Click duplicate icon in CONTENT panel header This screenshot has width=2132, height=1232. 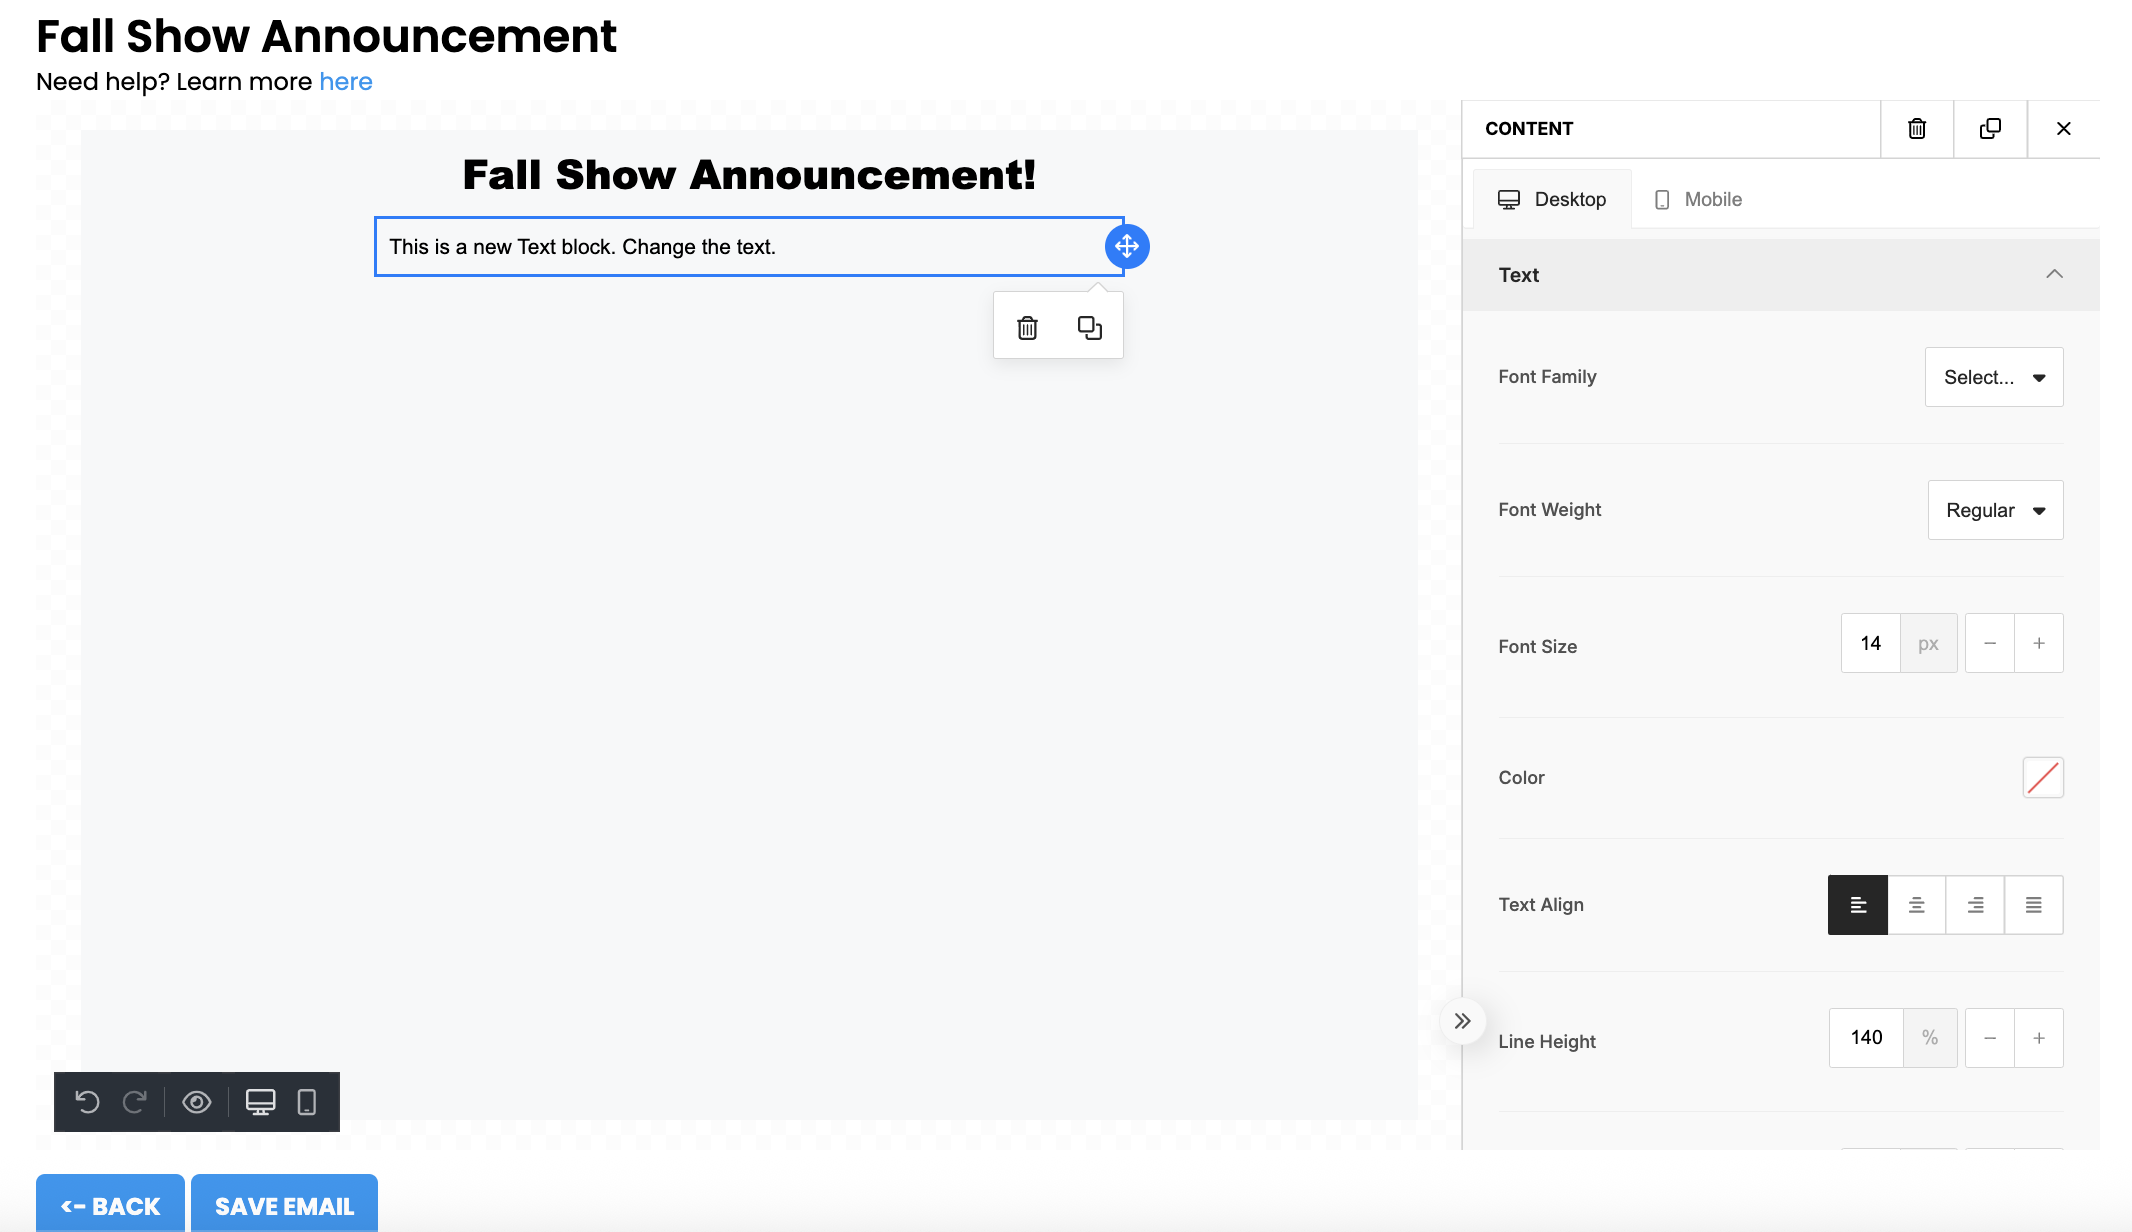point(1990,129)
